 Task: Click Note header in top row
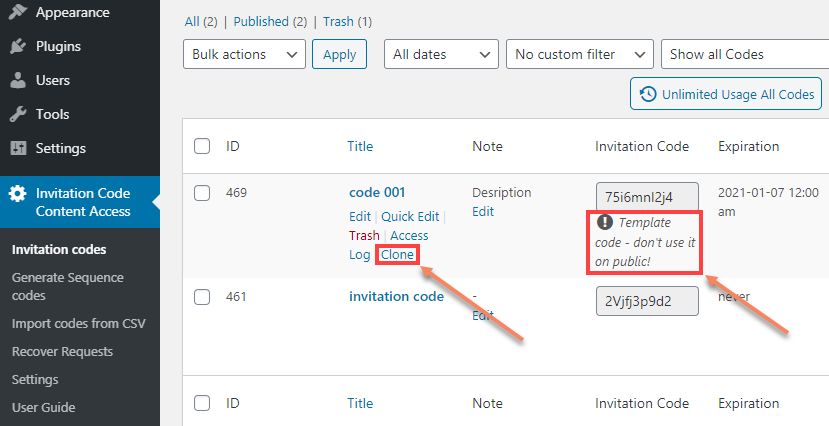point(487,146)
